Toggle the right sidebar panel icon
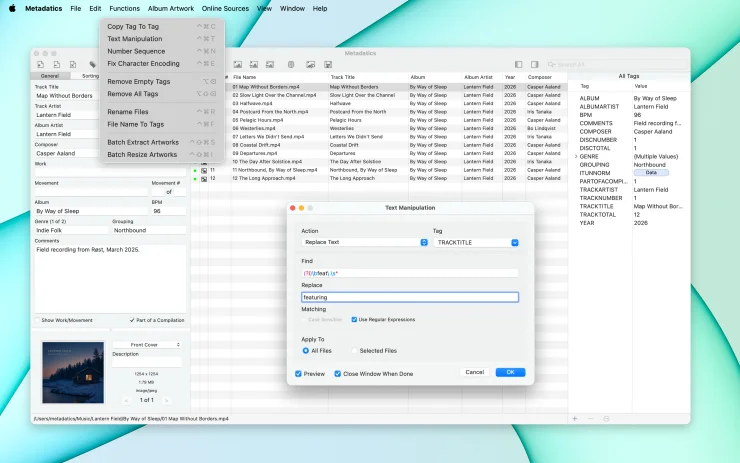The width and height of the screenshot is (740, 463). (x=535, y=64)
